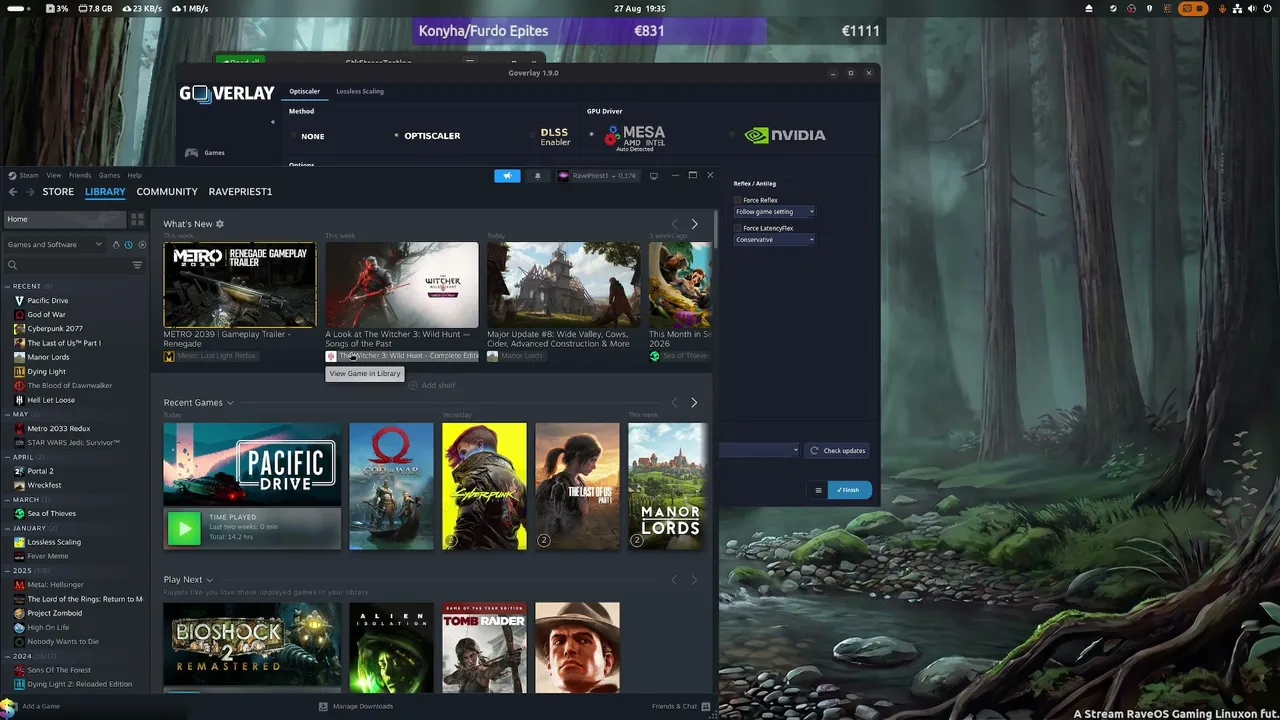This screenshot has width=1280, height=720.
Task: Enable the Force Reflex checkbox
Action: [738, 201]
